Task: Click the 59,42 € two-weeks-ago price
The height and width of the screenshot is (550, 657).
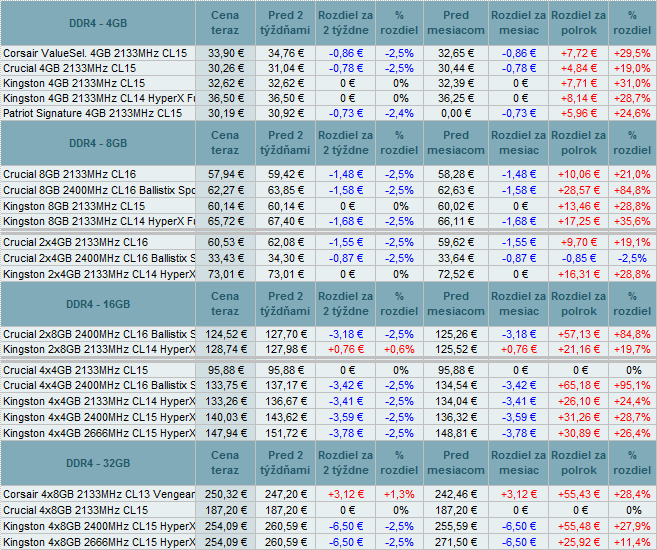Action: pyautogui.click(x=286, y=174)
